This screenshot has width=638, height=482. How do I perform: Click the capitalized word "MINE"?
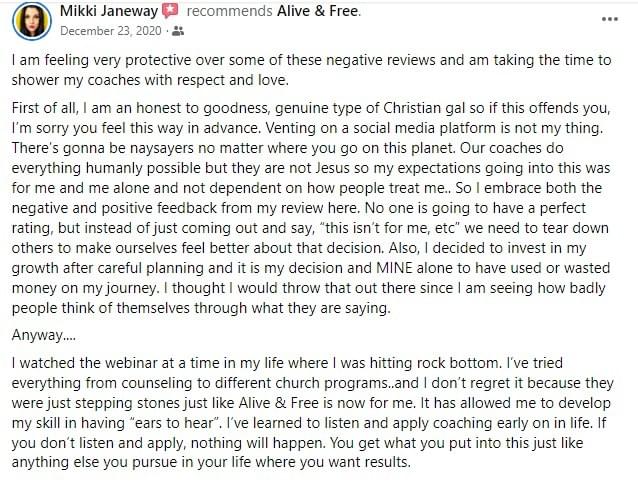point(394,268)
